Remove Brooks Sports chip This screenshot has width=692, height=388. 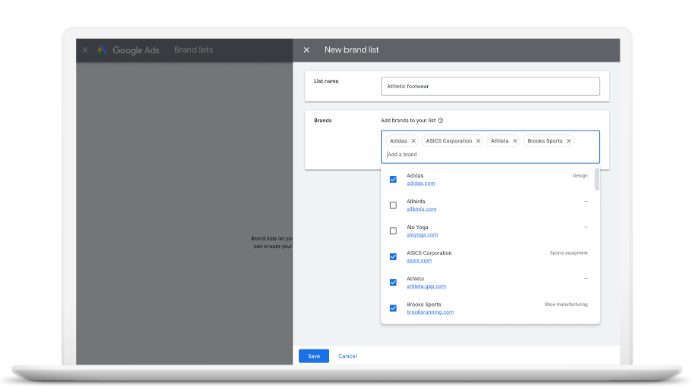tap(569, 141)
